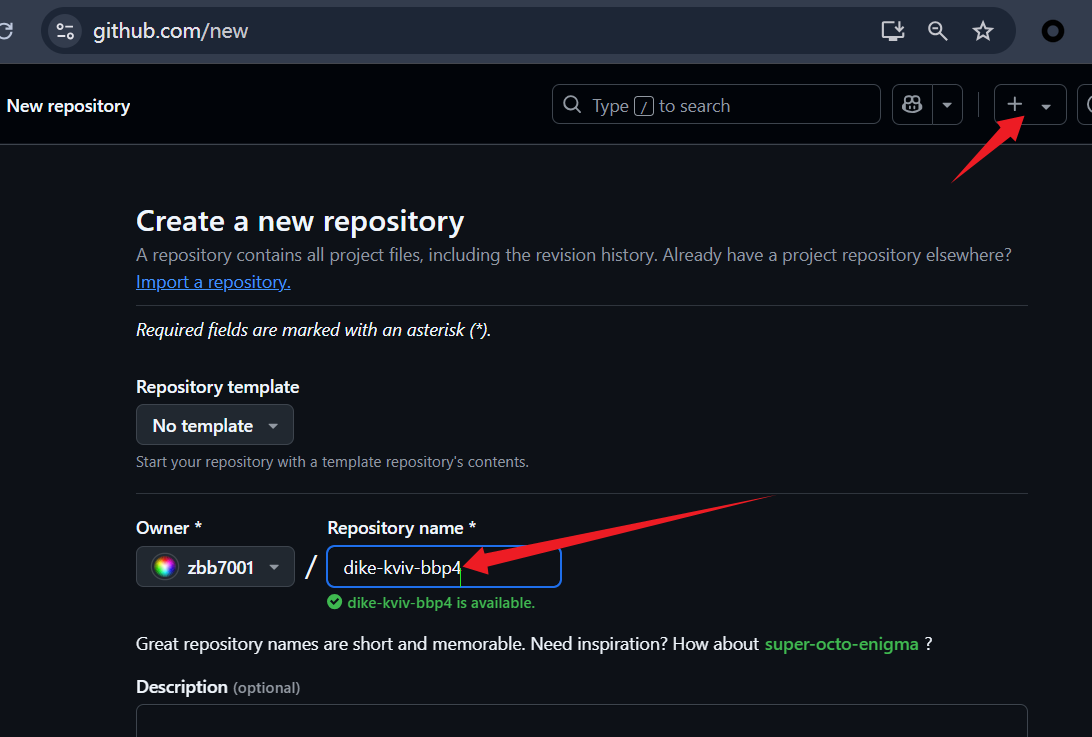Open the Owner zbb7001 dropdown
The width and height of the screenshot is (1092, 737).
215,567
